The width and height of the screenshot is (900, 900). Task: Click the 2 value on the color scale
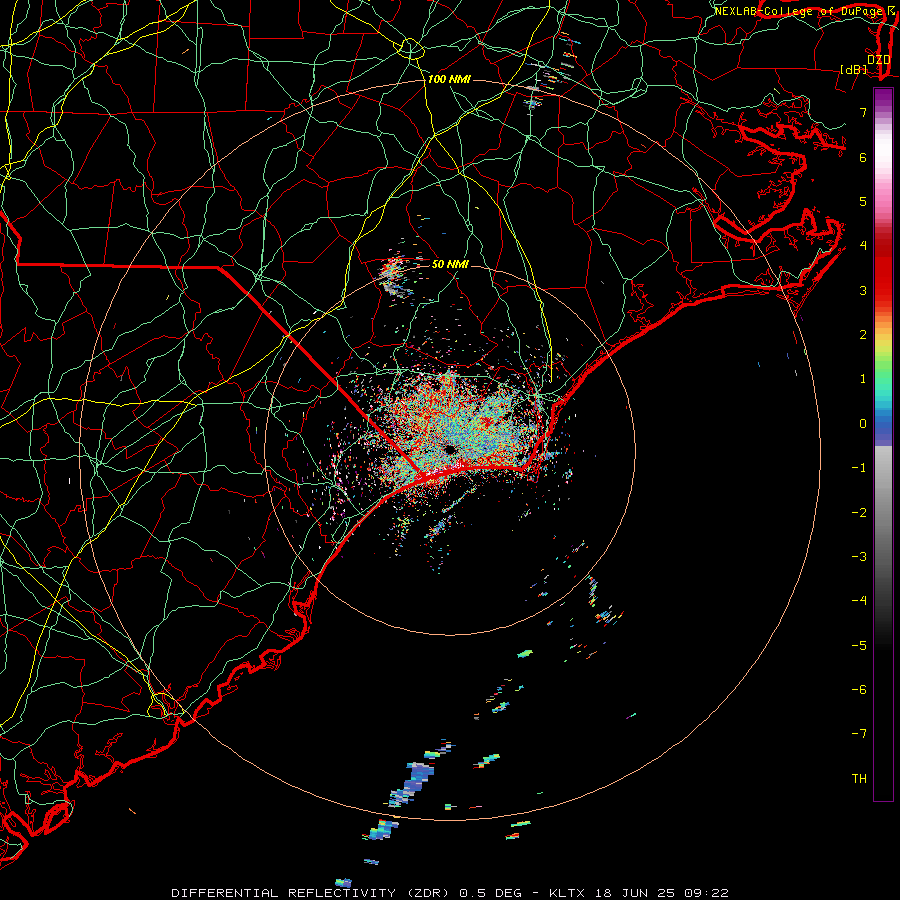tap(863, 335)
